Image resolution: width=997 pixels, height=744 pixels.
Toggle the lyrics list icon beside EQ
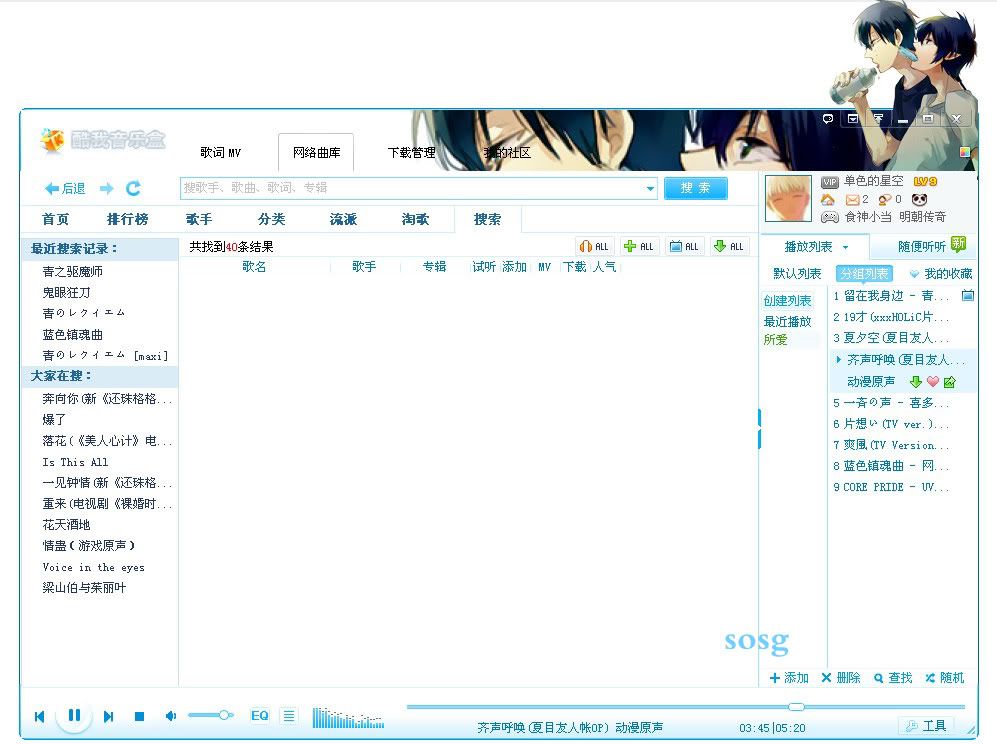289,716
